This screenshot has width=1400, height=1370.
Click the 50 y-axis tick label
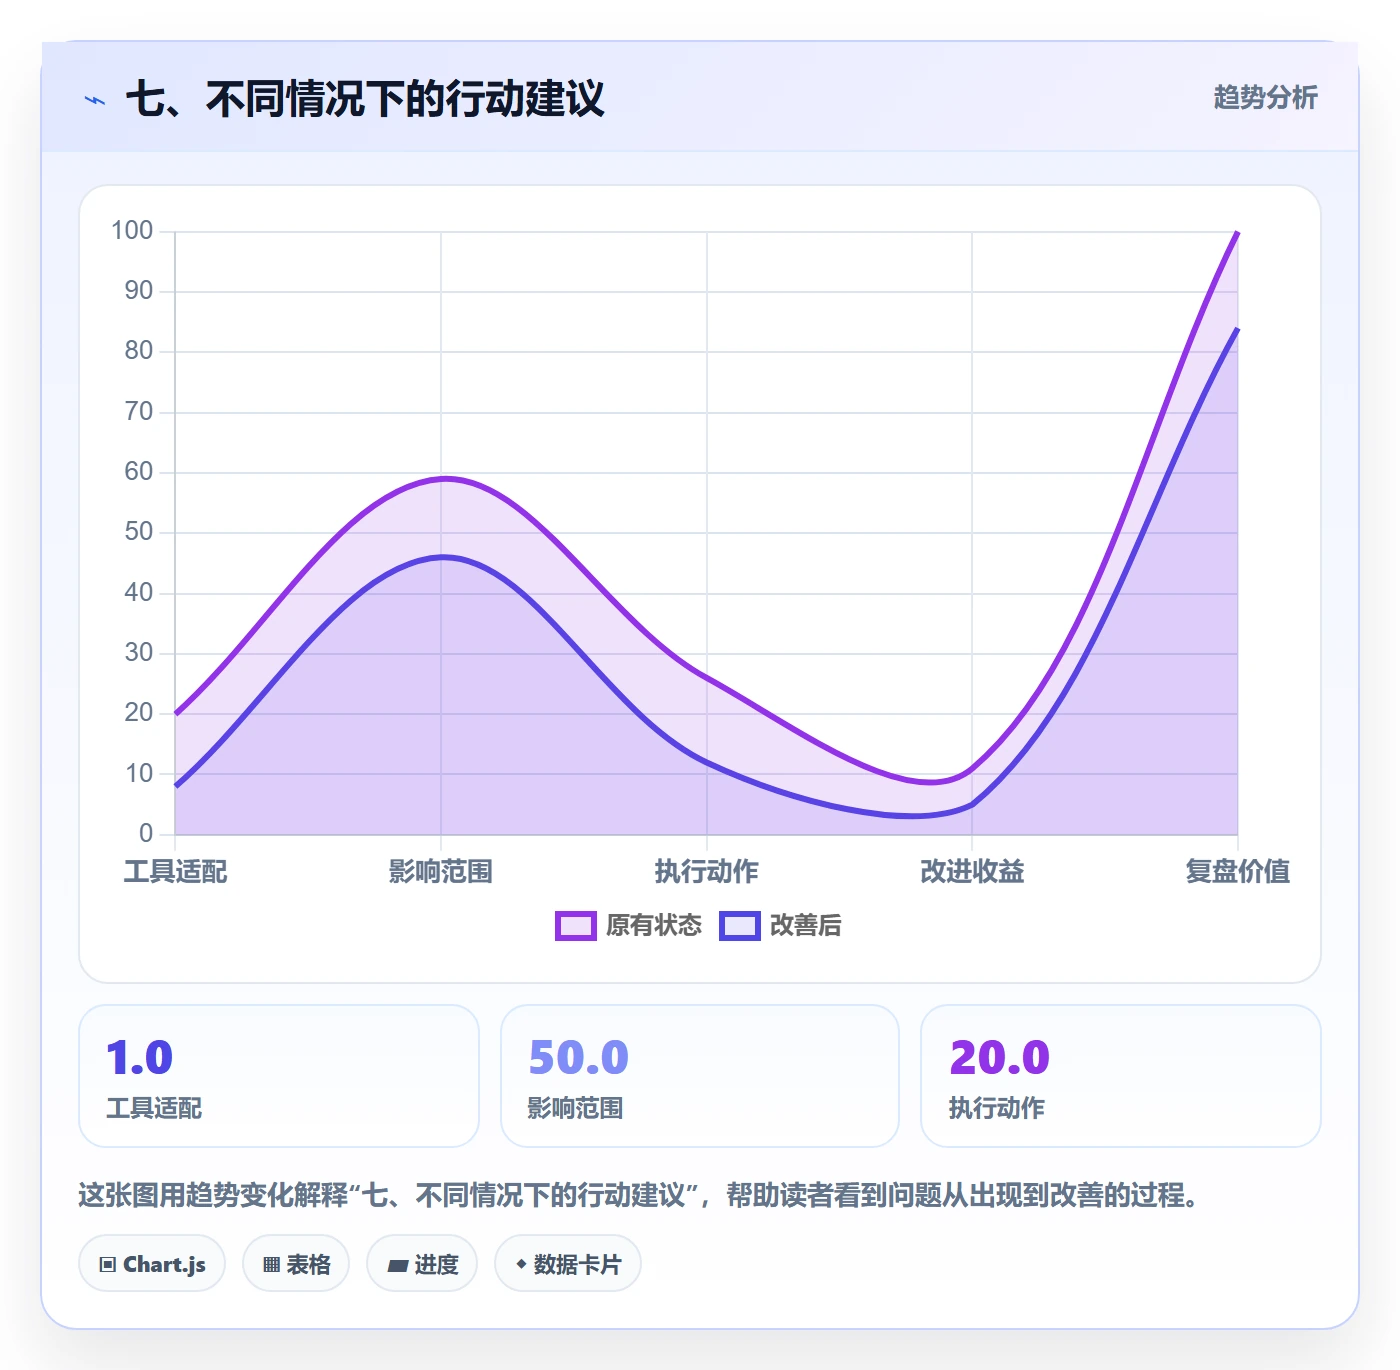(x=139, y=532)
